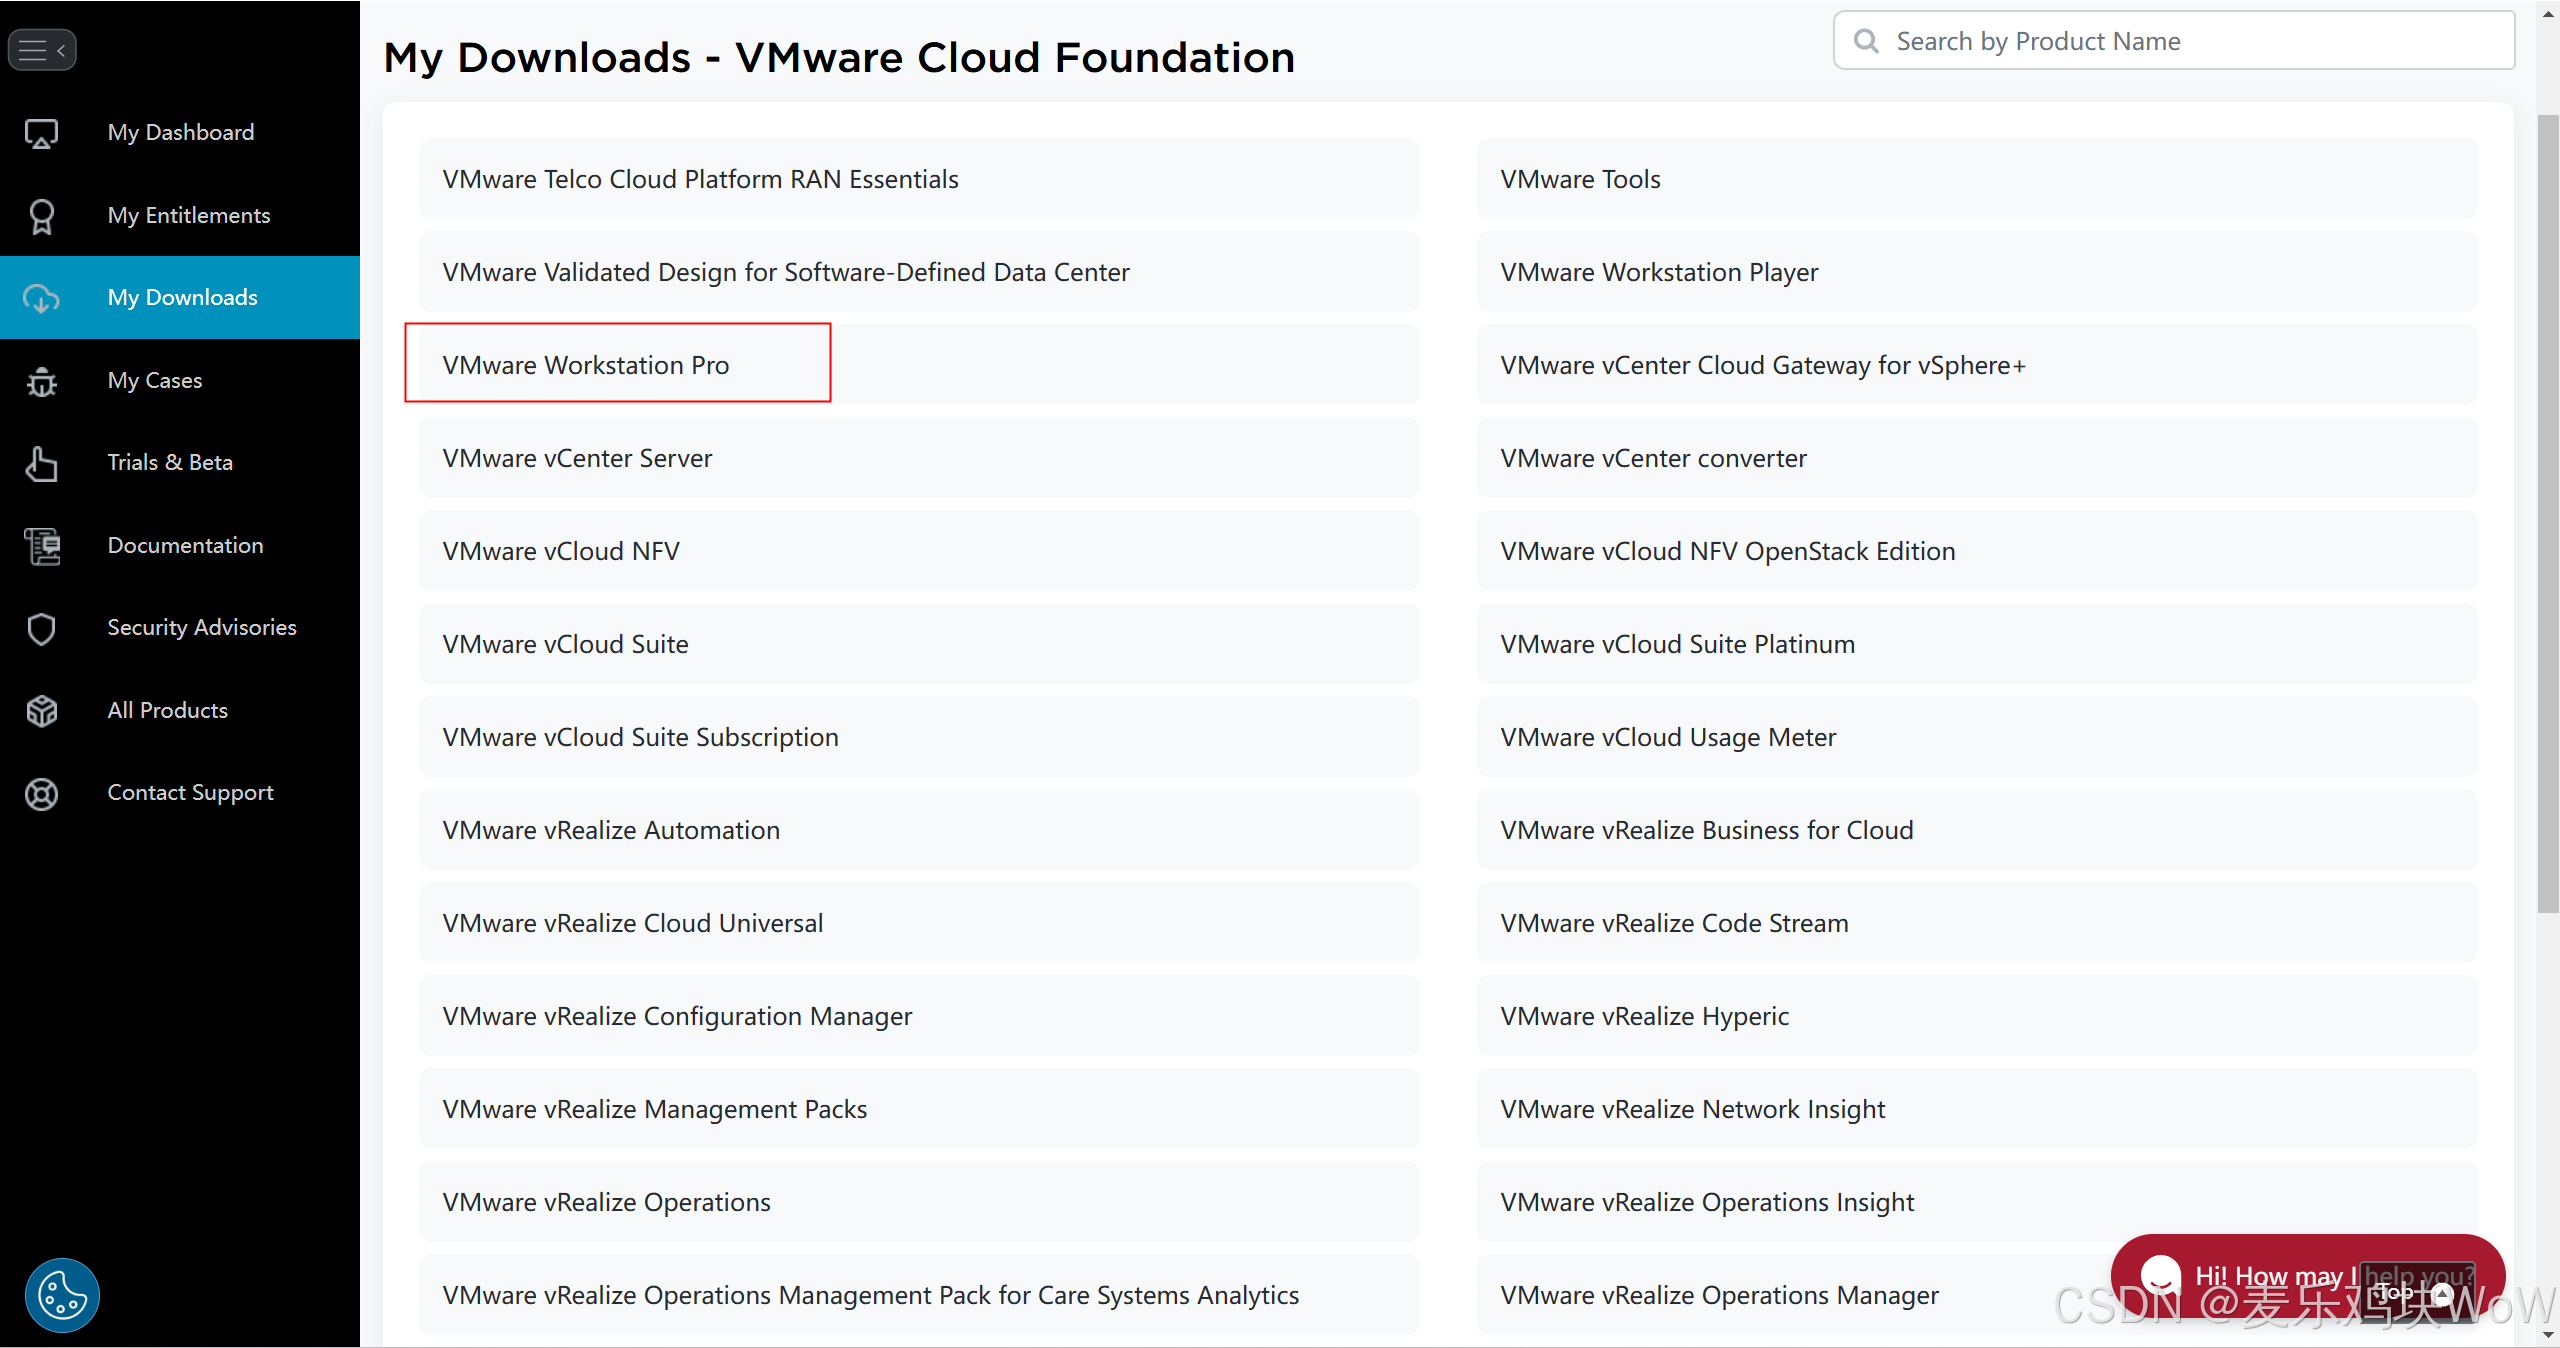Open cookie settings round button

62,1295
